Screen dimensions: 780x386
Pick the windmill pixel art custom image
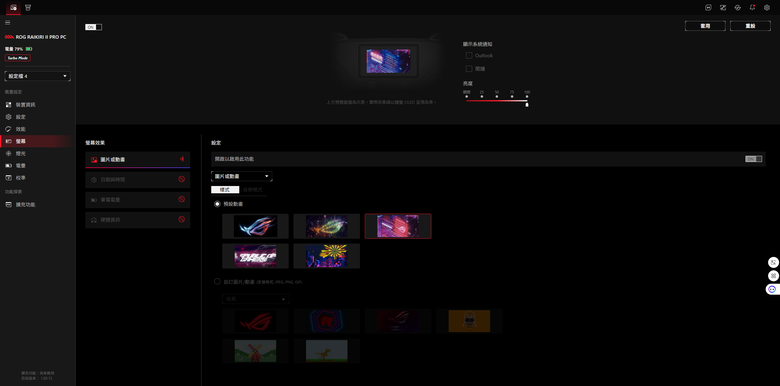tap(256, 351)
